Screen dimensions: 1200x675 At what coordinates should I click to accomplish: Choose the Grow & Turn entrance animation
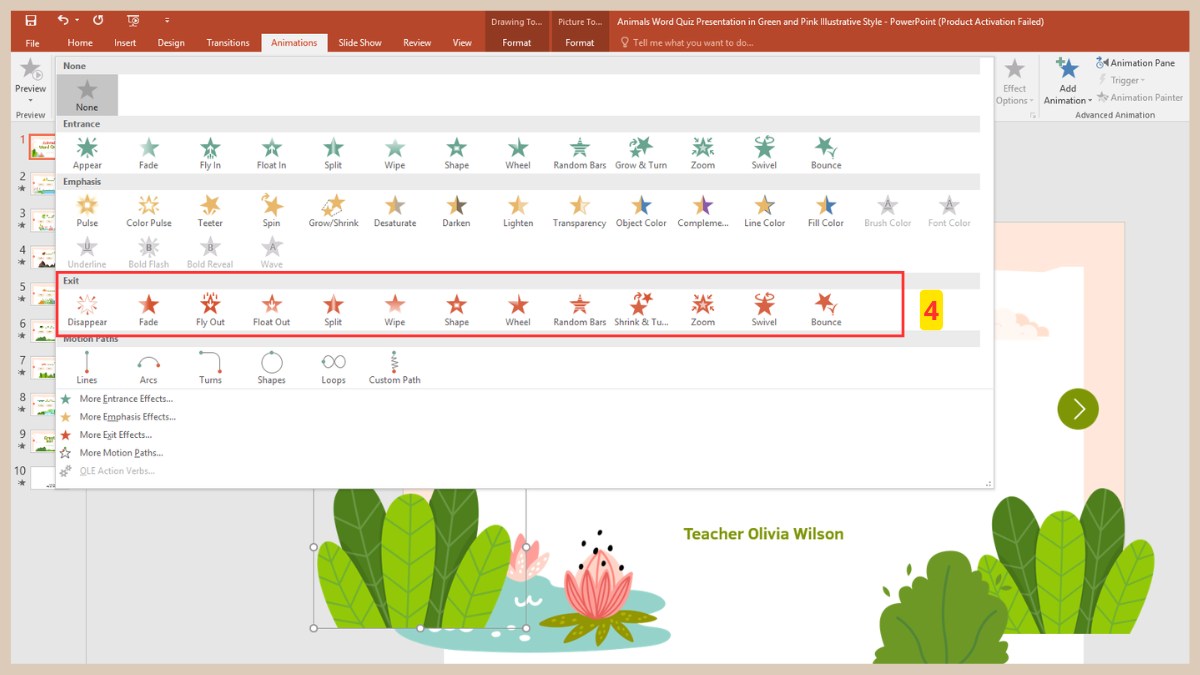click(641, 150)
